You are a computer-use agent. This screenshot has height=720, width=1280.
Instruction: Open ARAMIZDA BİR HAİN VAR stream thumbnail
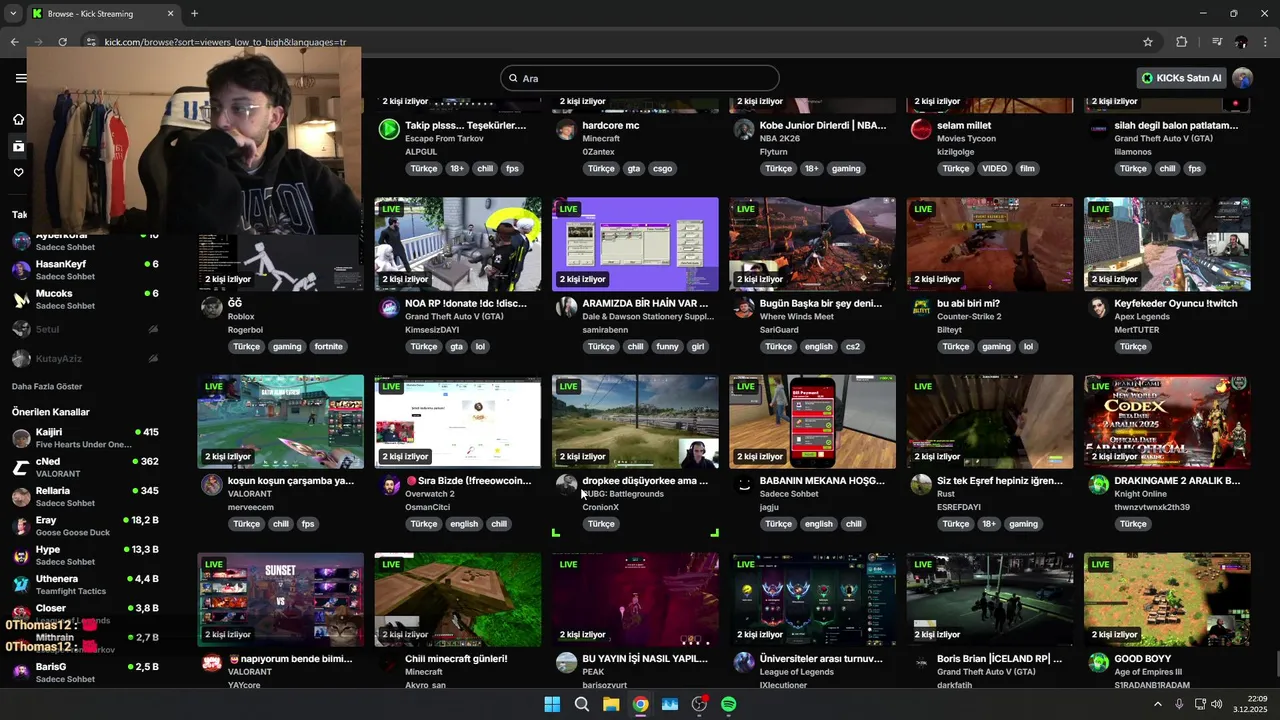[635, 244]
